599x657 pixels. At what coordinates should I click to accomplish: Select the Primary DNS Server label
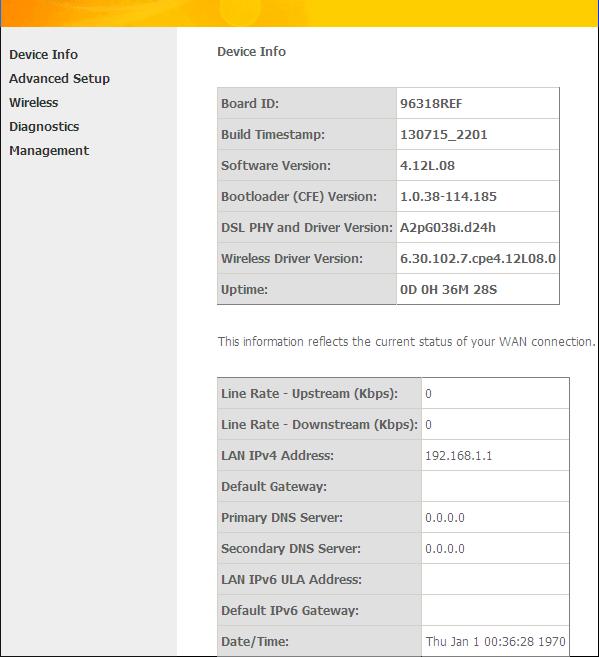(282, 517)
